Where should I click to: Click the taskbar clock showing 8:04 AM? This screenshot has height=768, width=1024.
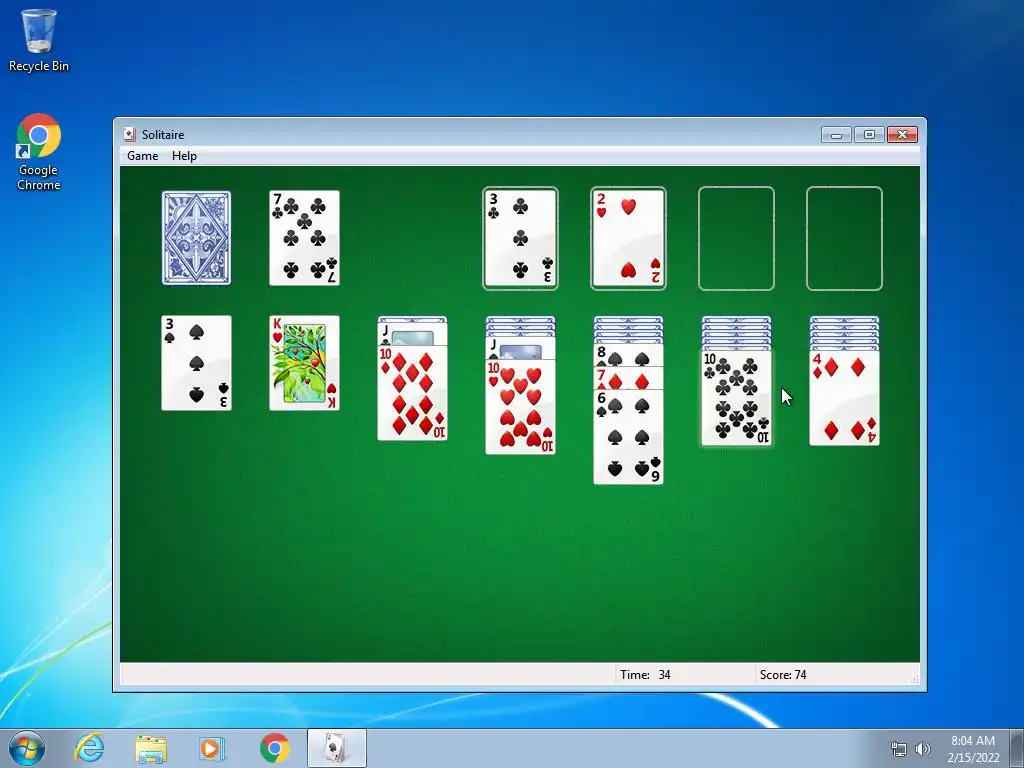[973, 749]
